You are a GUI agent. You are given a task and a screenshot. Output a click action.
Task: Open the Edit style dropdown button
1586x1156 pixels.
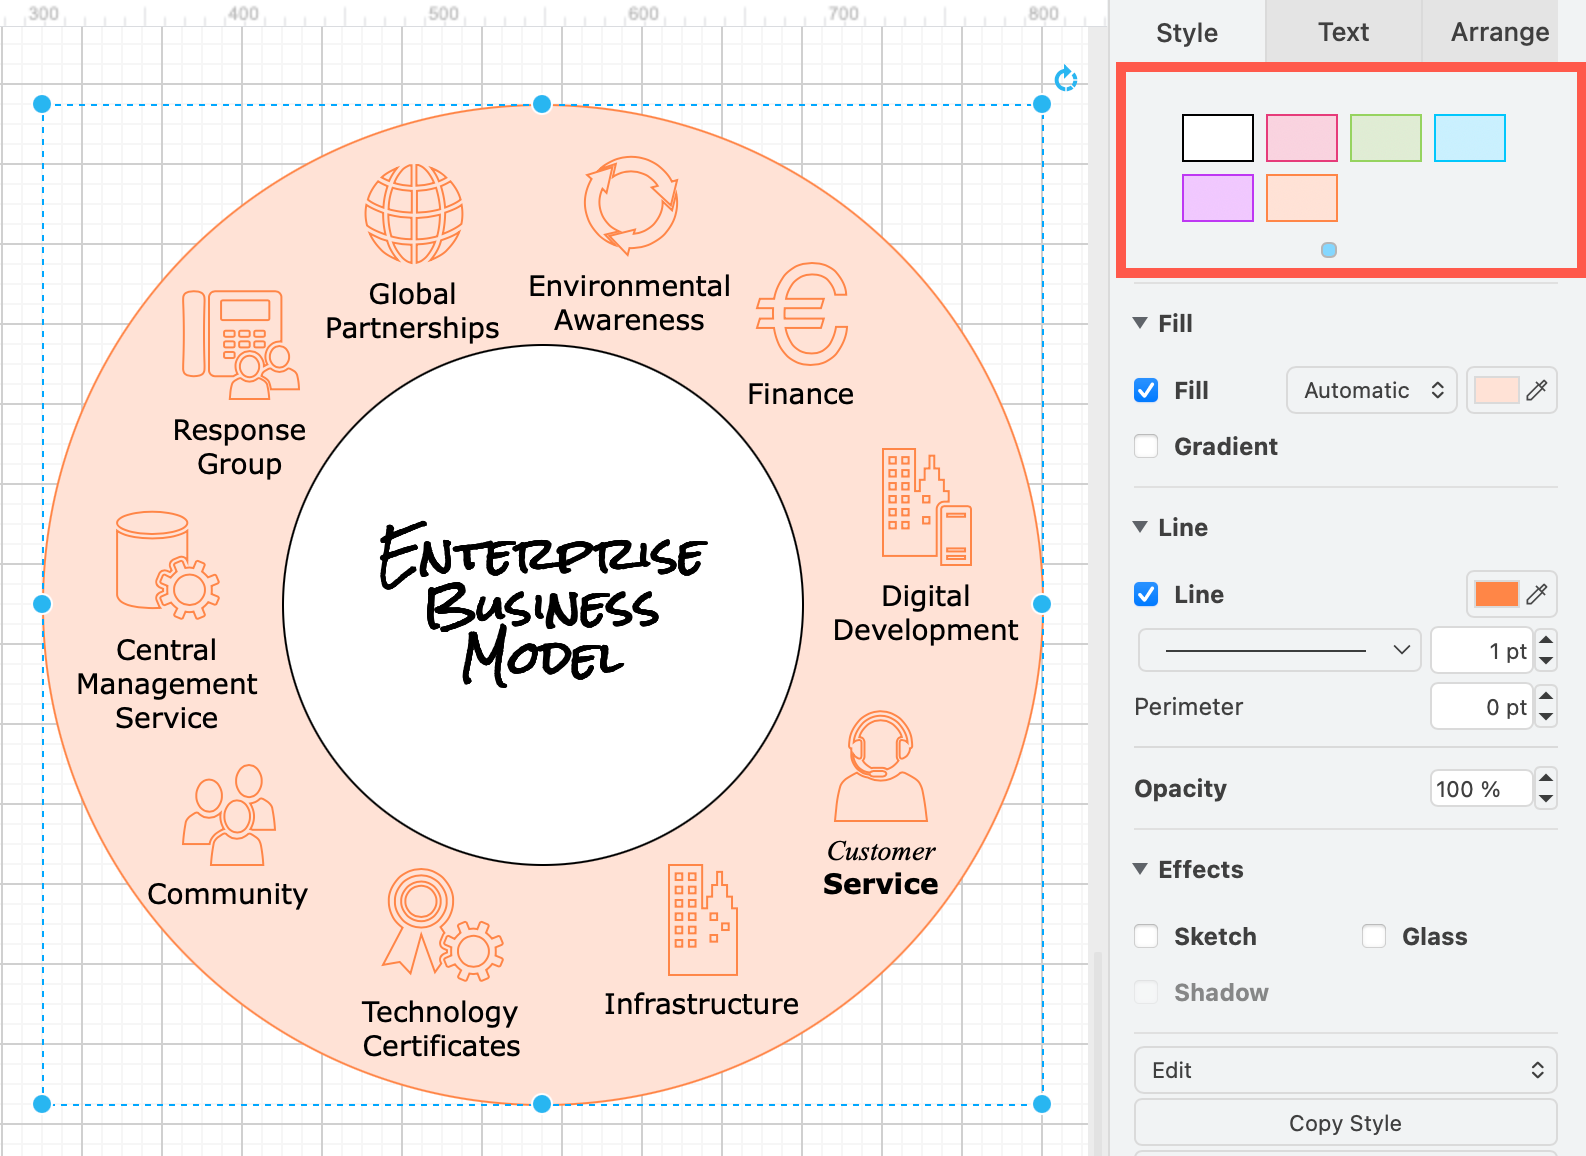[1345, 1070]
